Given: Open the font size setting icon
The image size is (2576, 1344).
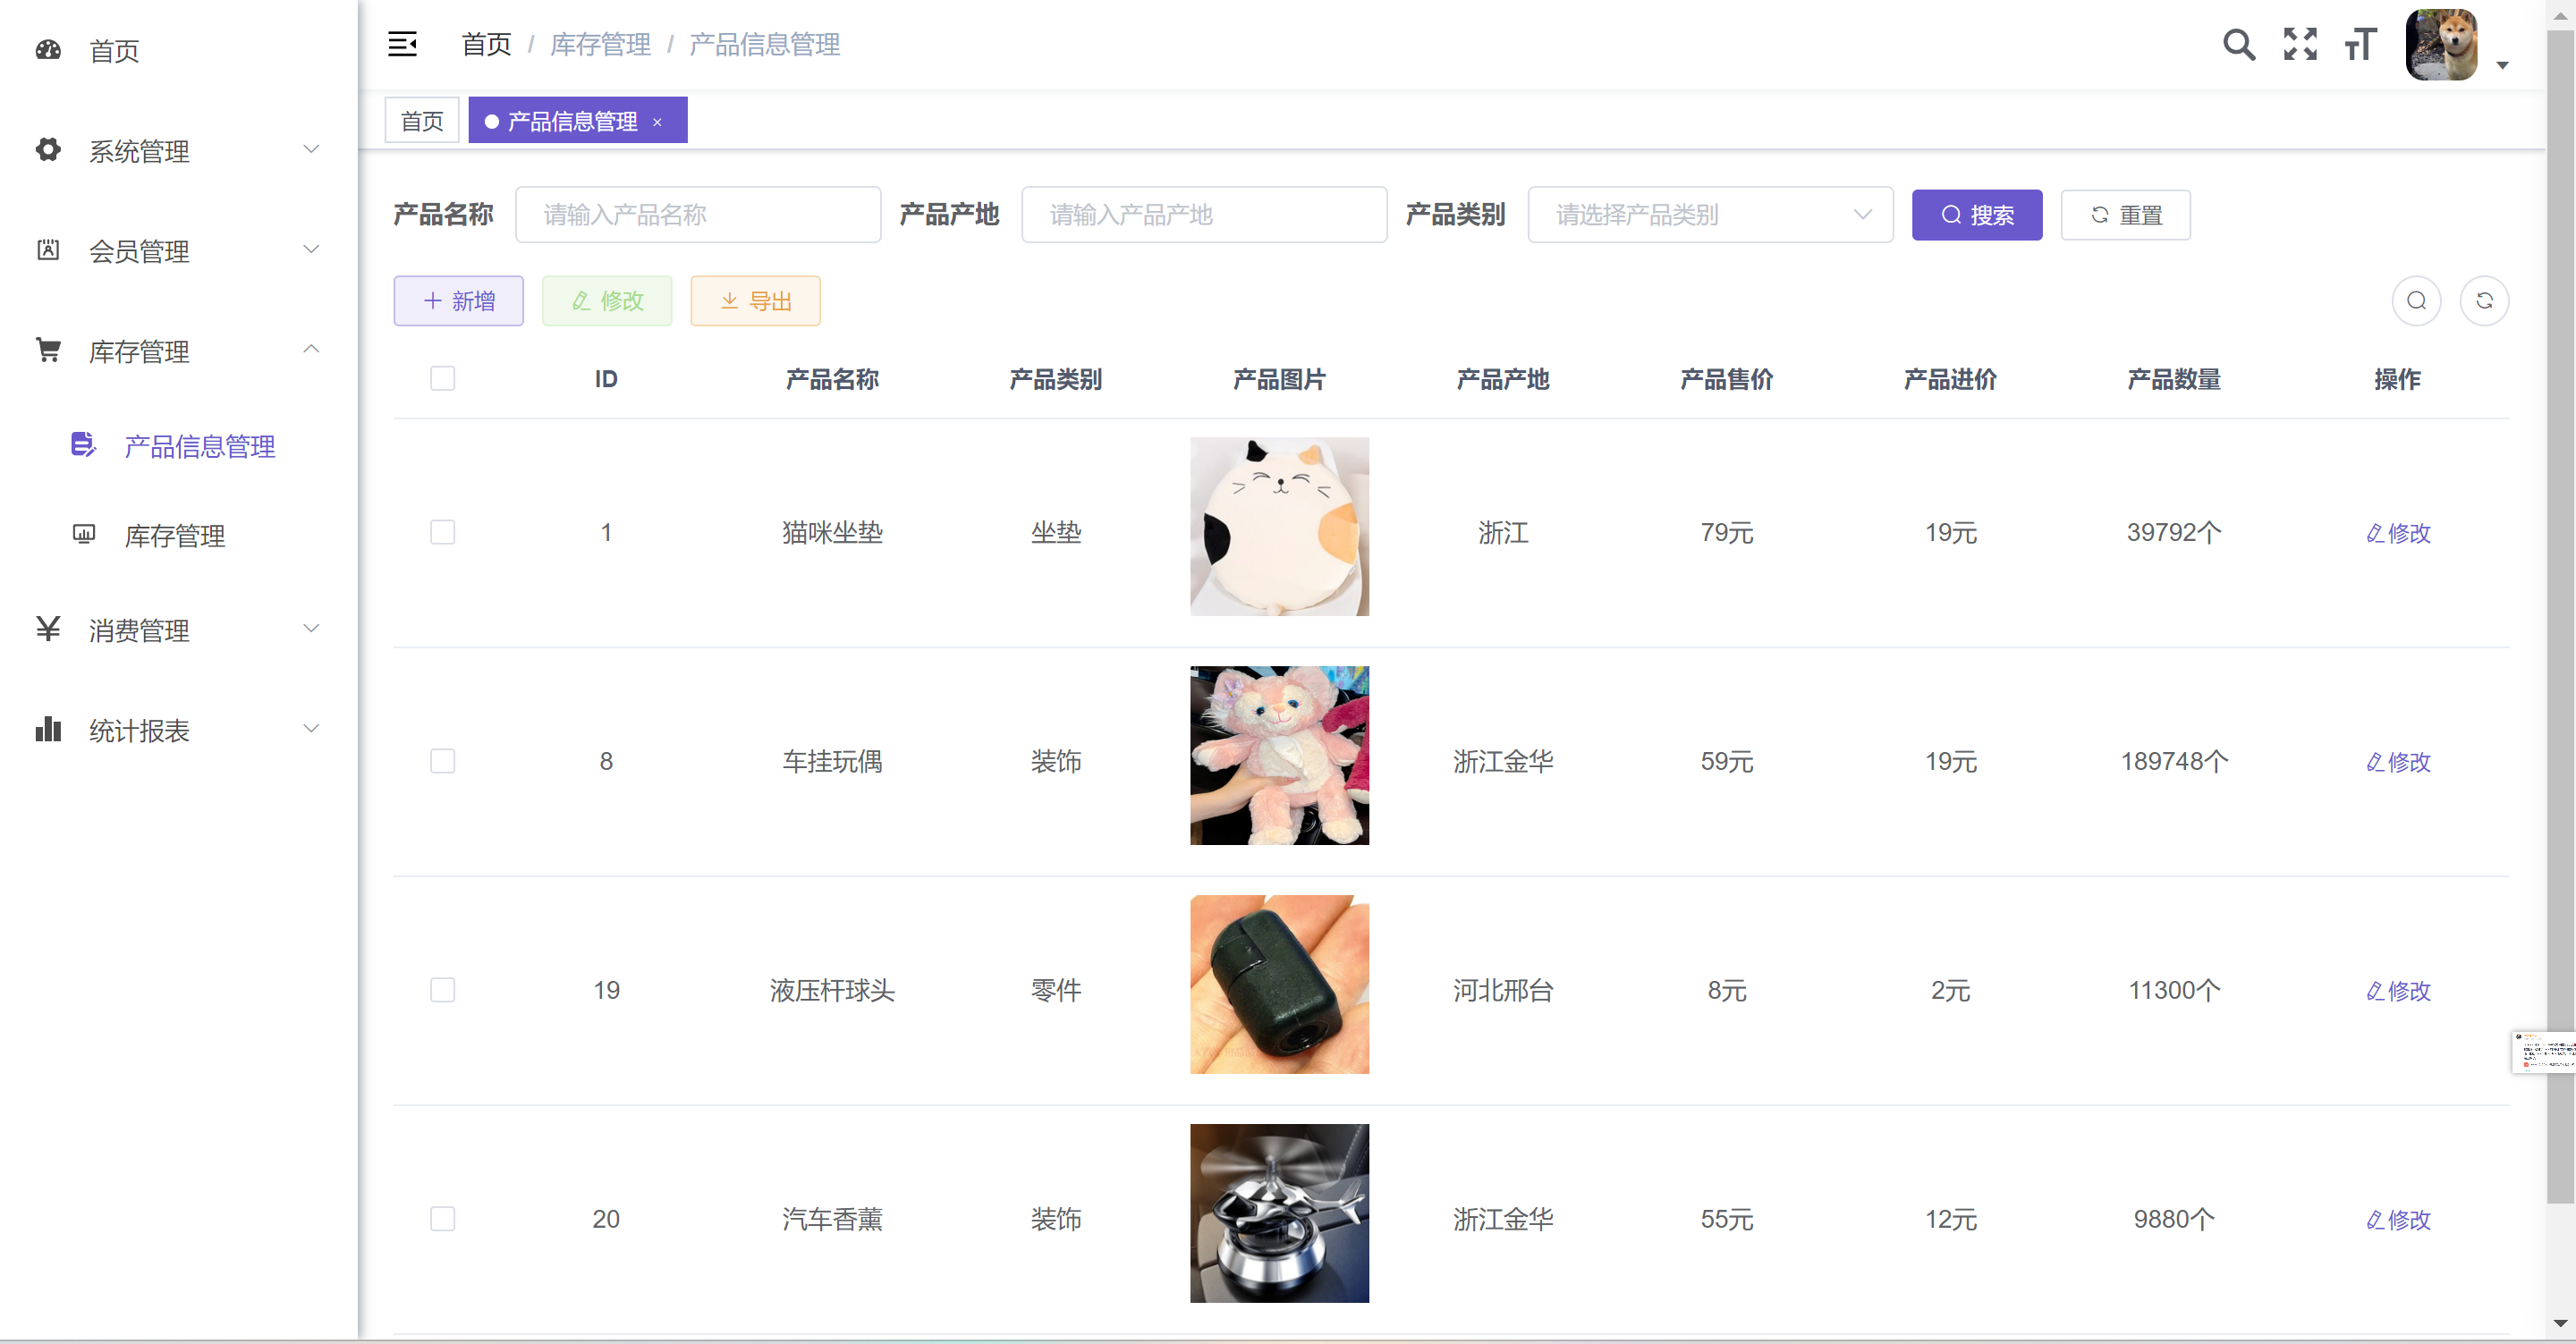Looking at the screenshot, I should point(2360,44).
